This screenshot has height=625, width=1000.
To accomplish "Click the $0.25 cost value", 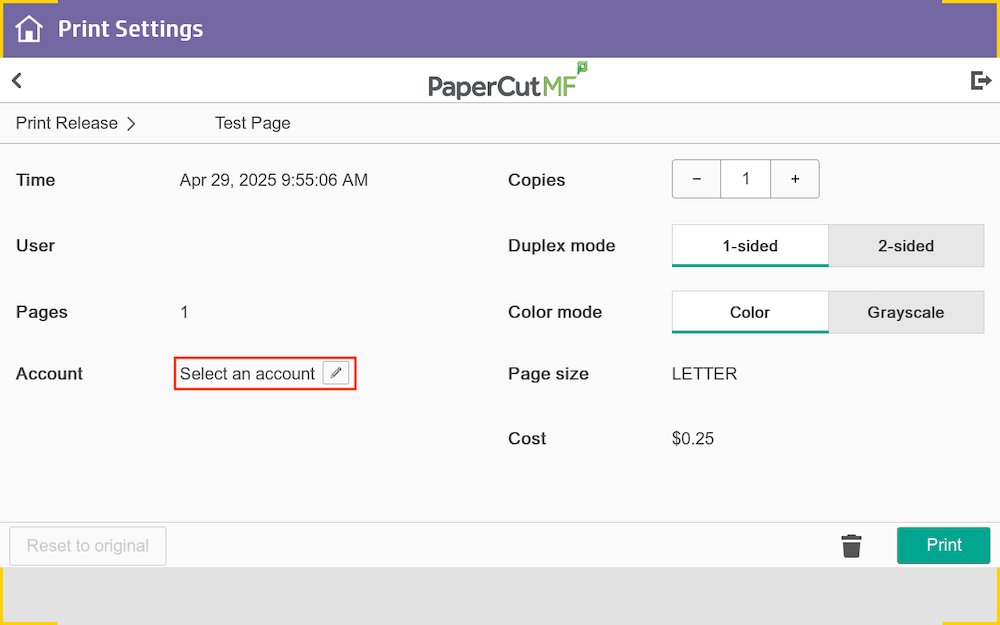I will (693, 439).
